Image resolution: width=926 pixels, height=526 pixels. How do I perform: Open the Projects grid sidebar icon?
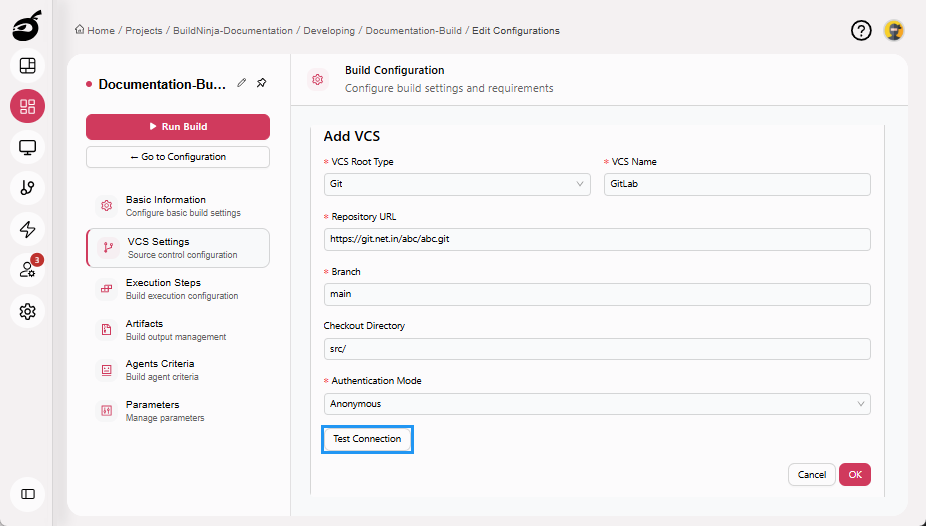click(x=27, y=106)
